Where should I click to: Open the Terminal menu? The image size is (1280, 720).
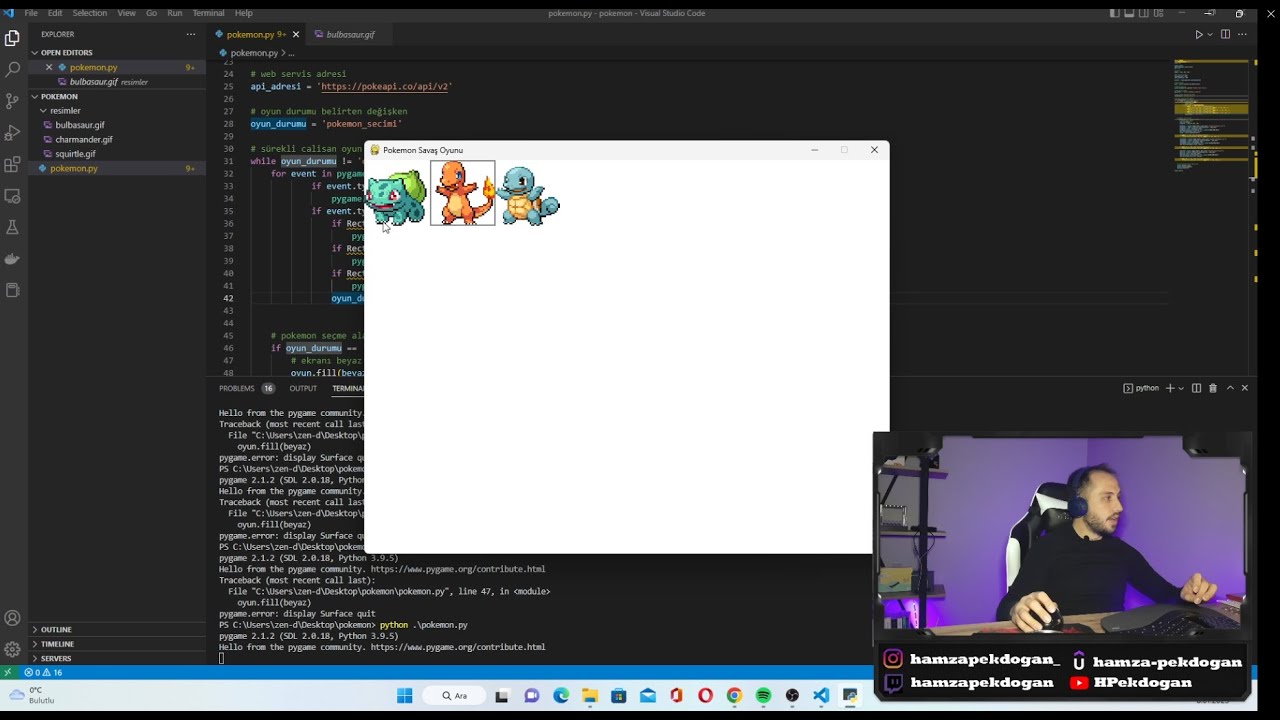[x=208, y=13]
